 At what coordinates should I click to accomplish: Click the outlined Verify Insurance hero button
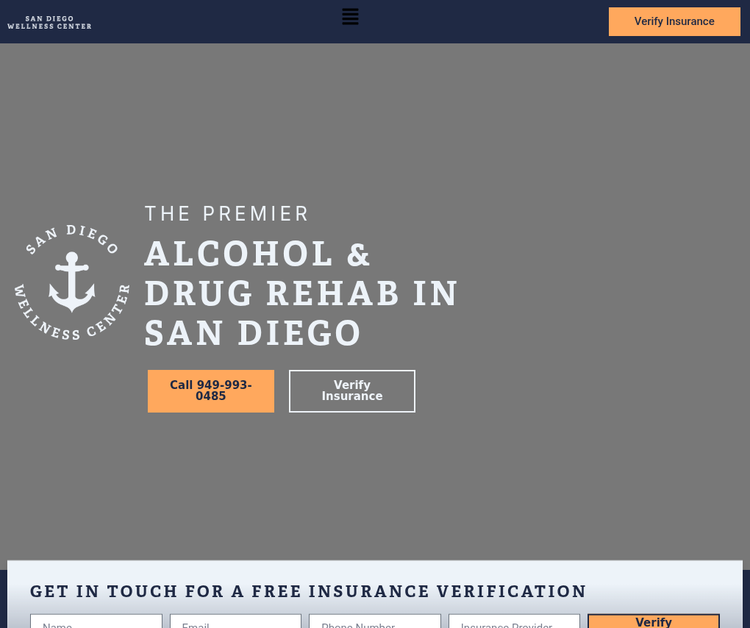[352, 391]
